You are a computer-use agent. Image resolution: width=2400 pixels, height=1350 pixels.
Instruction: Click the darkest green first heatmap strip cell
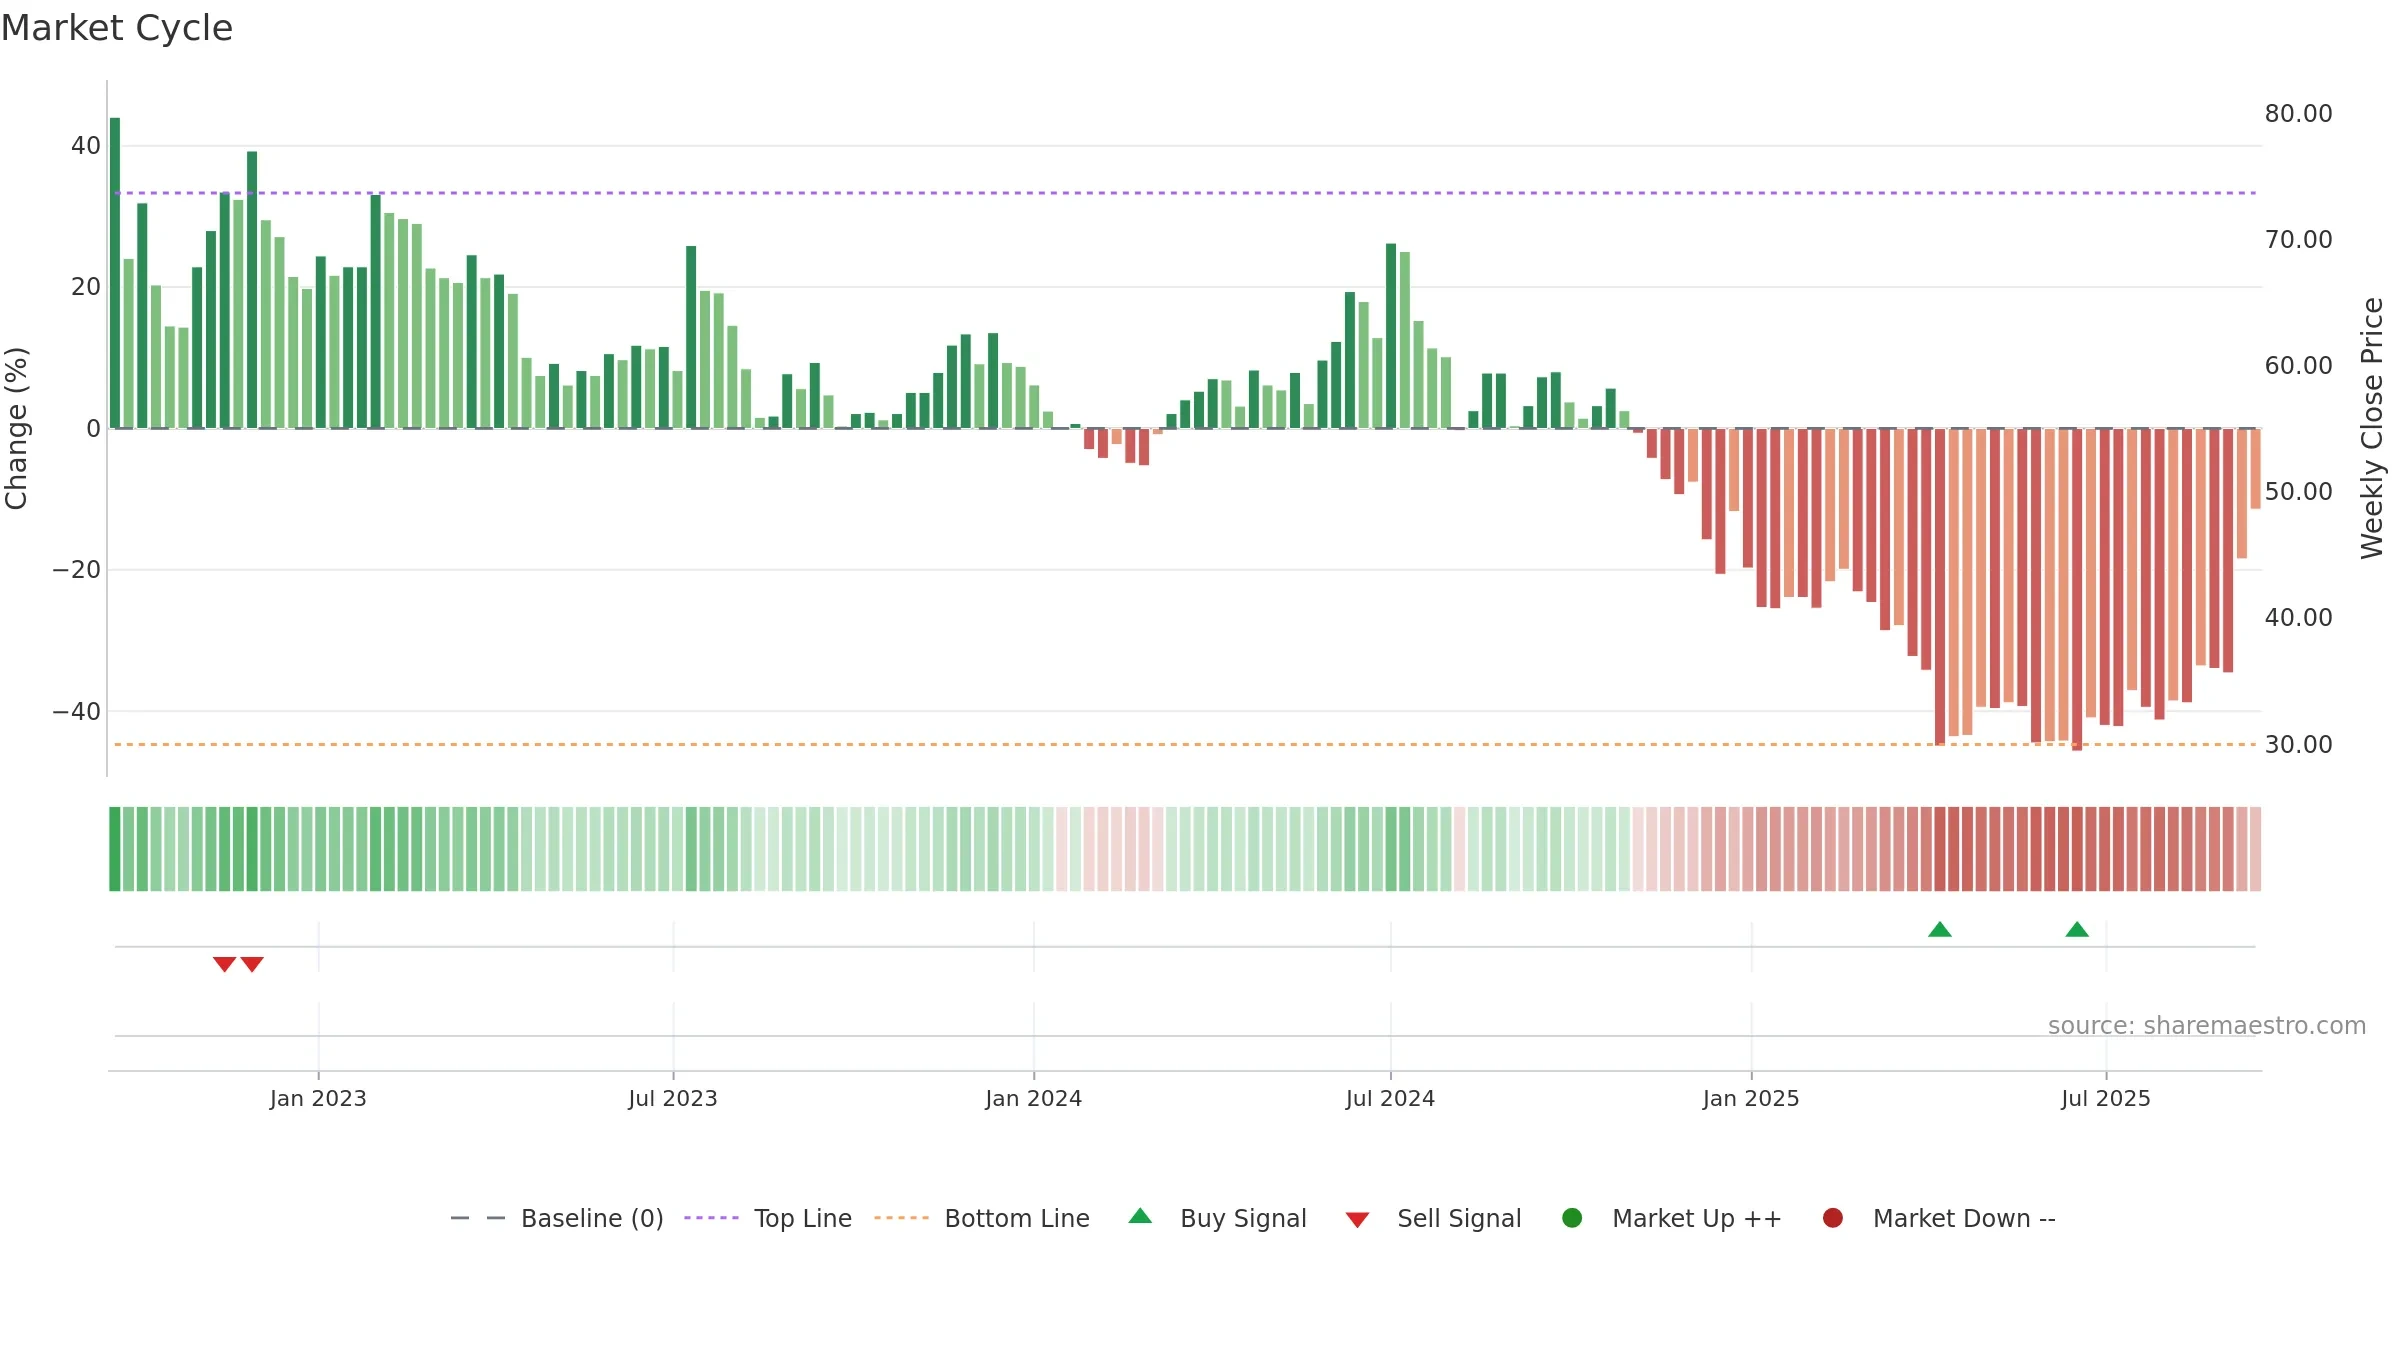(115, 849)
